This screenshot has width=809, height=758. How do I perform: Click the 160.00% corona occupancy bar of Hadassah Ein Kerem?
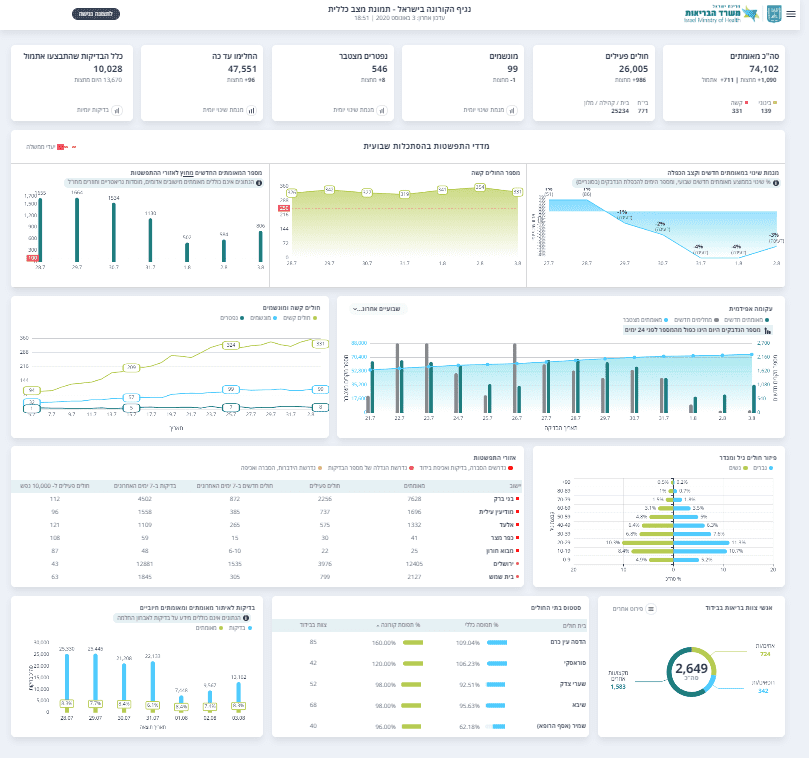pyautogui.click(x=413, y=642)
